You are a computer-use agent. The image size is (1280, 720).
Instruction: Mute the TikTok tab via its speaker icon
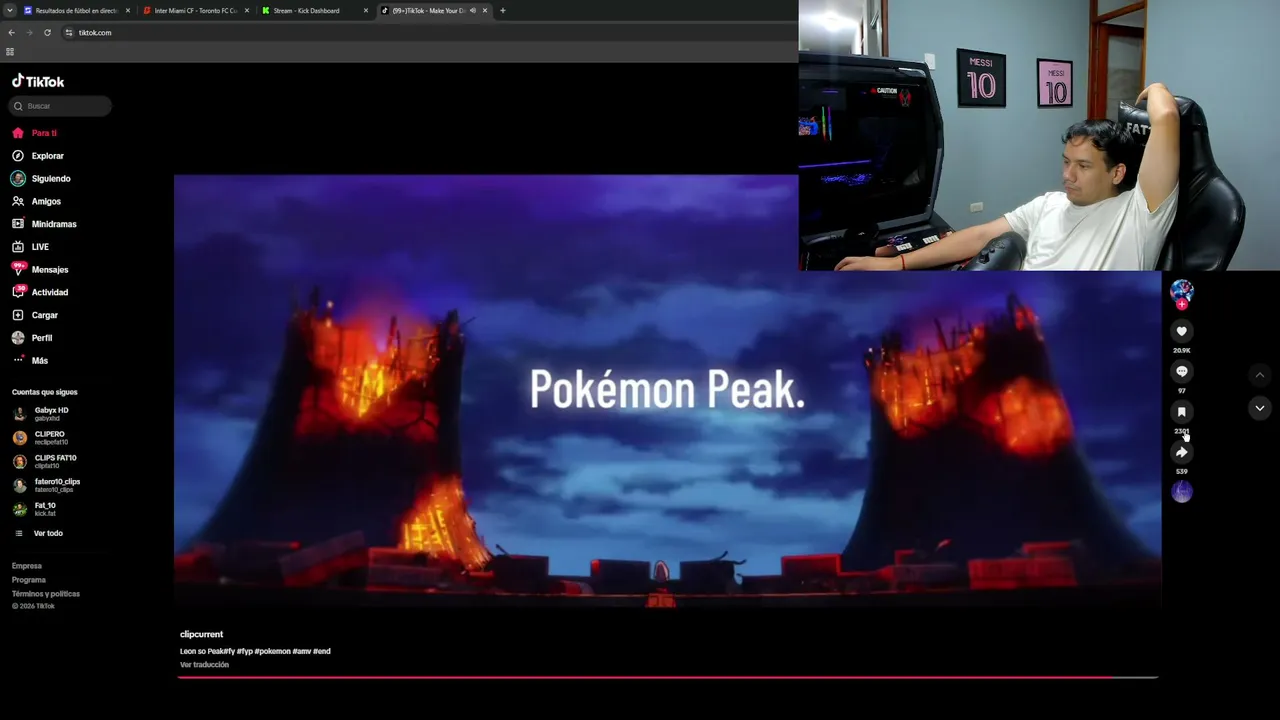(x=473, y=11)
